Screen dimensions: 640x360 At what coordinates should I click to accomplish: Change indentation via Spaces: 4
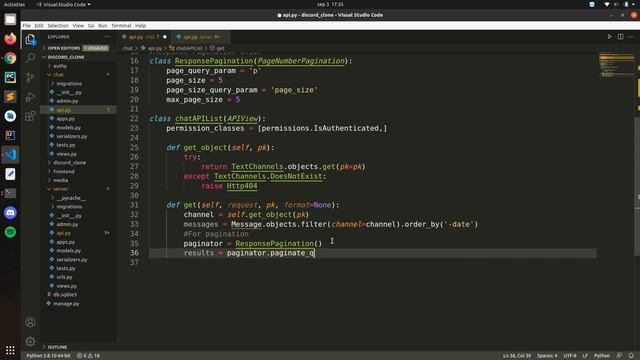click(547, 356)
